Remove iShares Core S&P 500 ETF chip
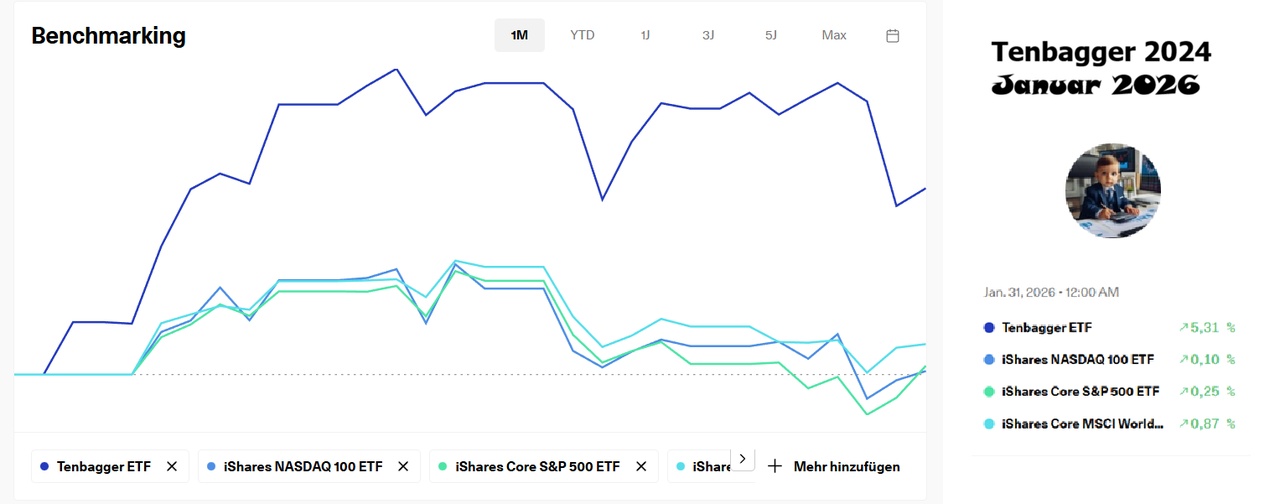Image resolution: width=1280 pixels, height=504 pixels. pos(642,466)
